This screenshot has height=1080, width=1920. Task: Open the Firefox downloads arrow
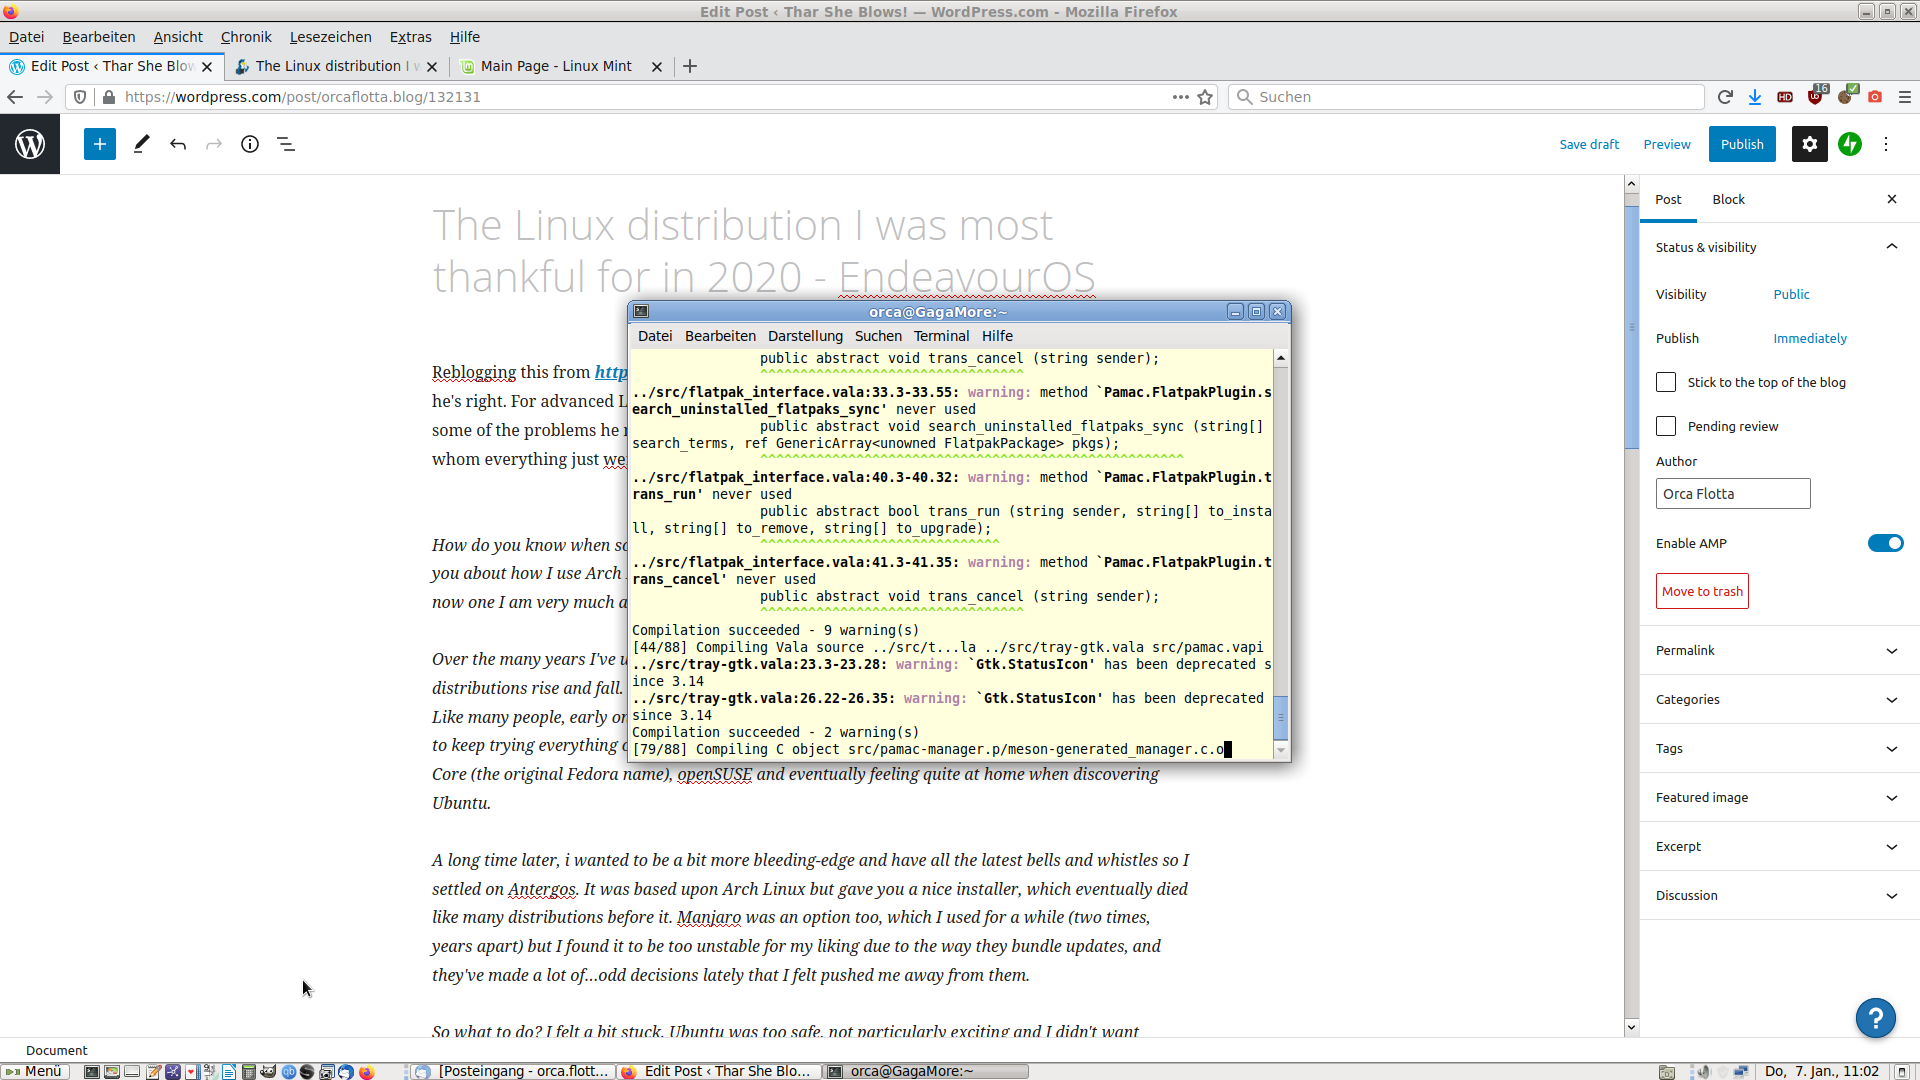[x=1755, y=97]
